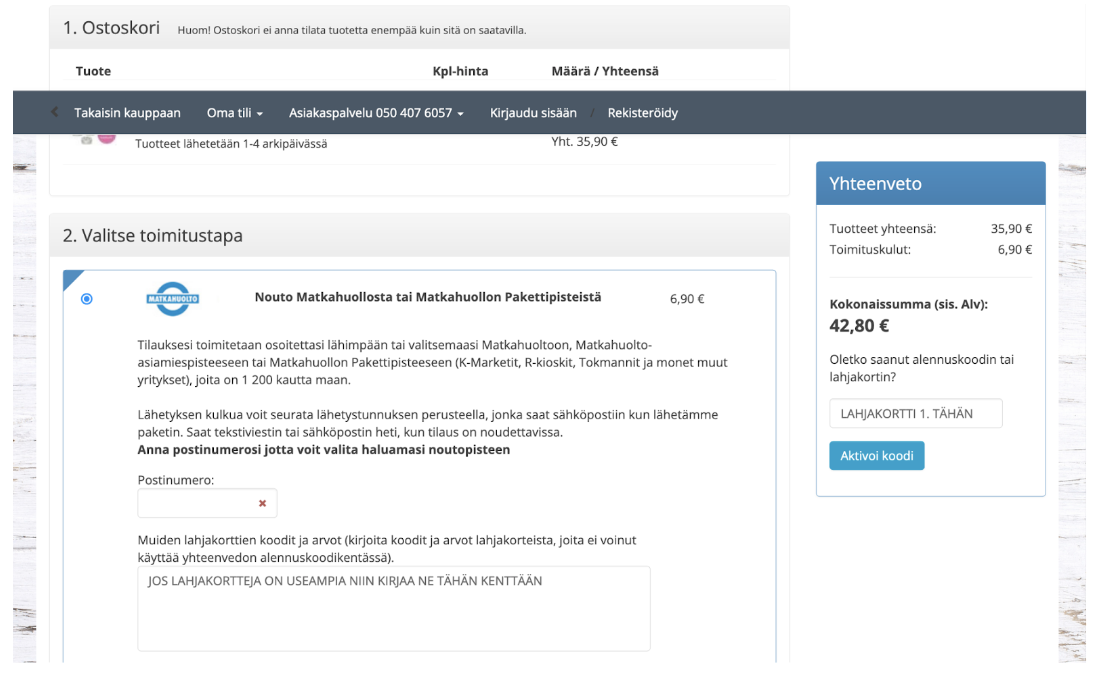This screenshot has height=686, width=1102.
Task: Expand the Oma tili dropdown
Action: coord(234,113)
